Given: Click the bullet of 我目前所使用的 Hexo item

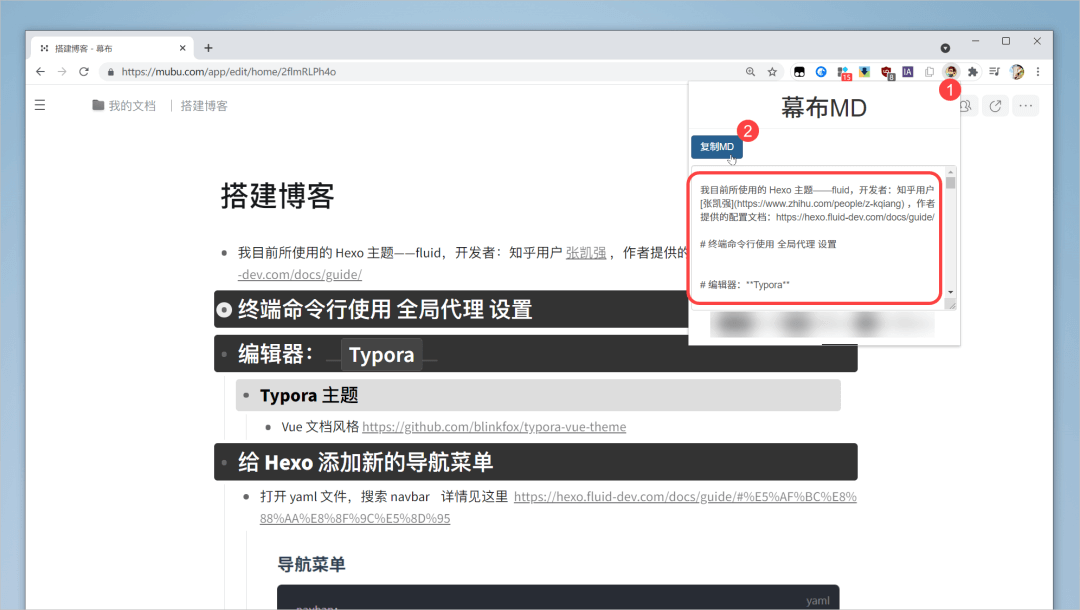Looking at the screenshot, I should (224, 253).
